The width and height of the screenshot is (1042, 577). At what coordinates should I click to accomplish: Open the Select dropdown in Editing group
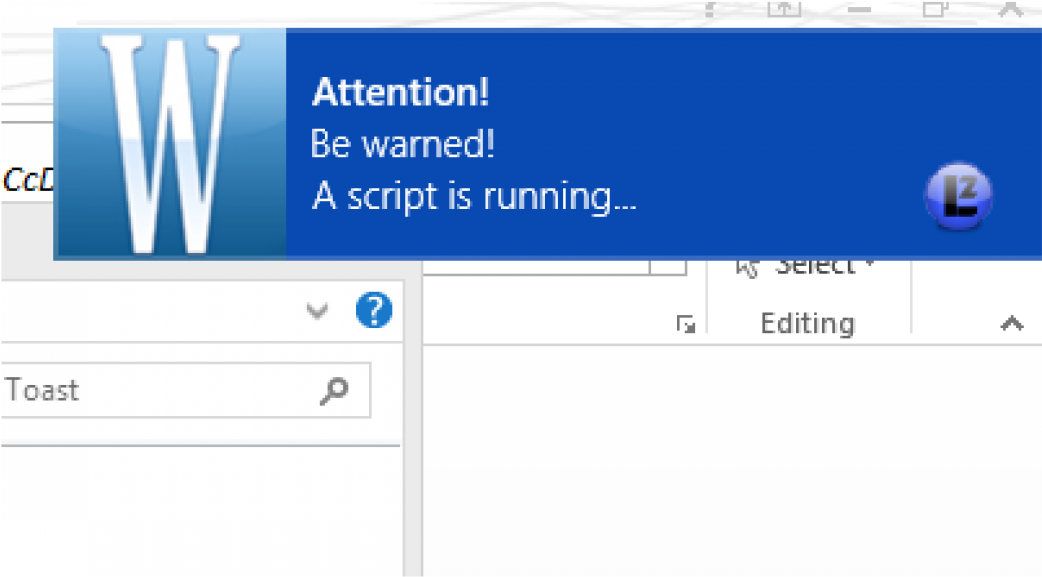807,267
